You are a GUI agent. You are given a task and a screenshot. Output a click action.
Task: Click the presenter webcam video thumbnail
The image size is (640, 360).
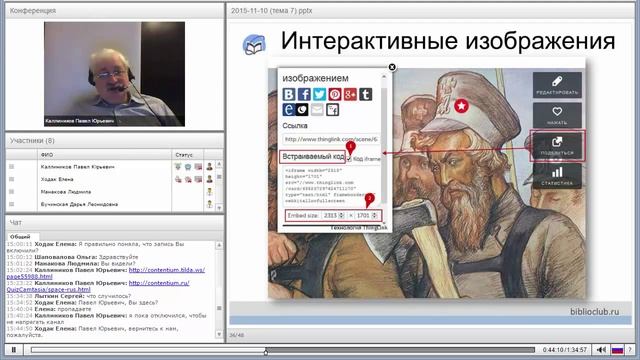[x=114, y=74]
